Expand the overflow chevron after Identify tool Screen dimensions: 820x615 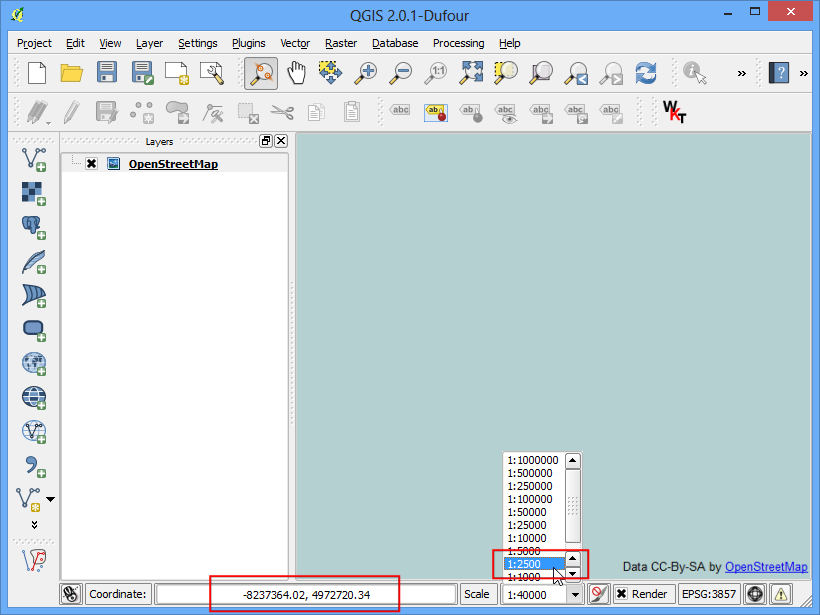point(742,73)
